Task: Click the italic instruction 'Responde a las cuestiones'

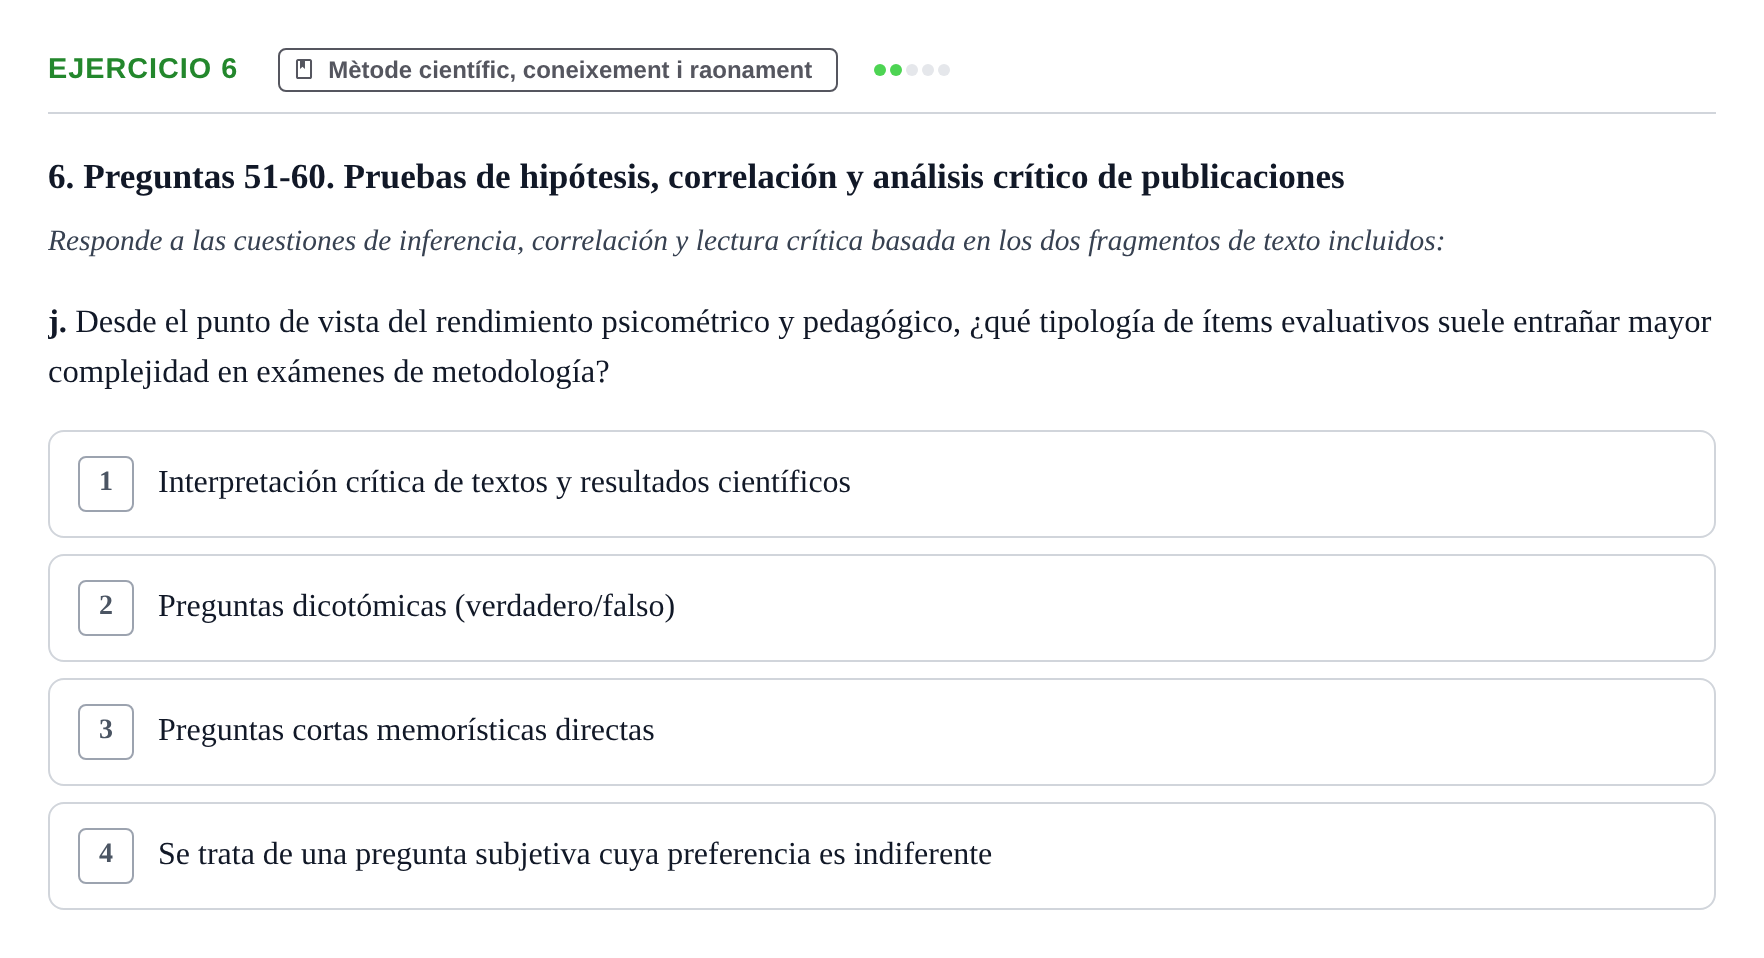Action: [x=746, y=241]
